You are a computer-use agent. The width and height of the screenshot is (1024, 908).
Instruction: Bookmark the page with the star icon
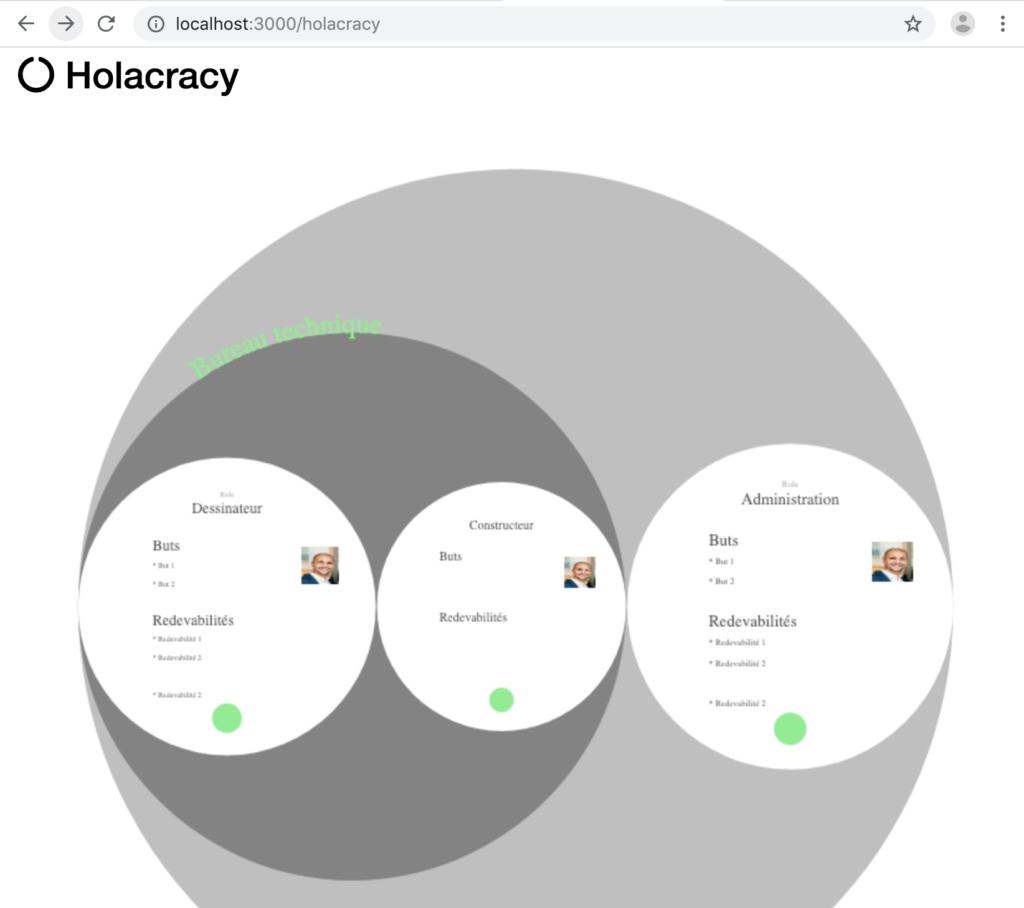[x=912, y=23]
